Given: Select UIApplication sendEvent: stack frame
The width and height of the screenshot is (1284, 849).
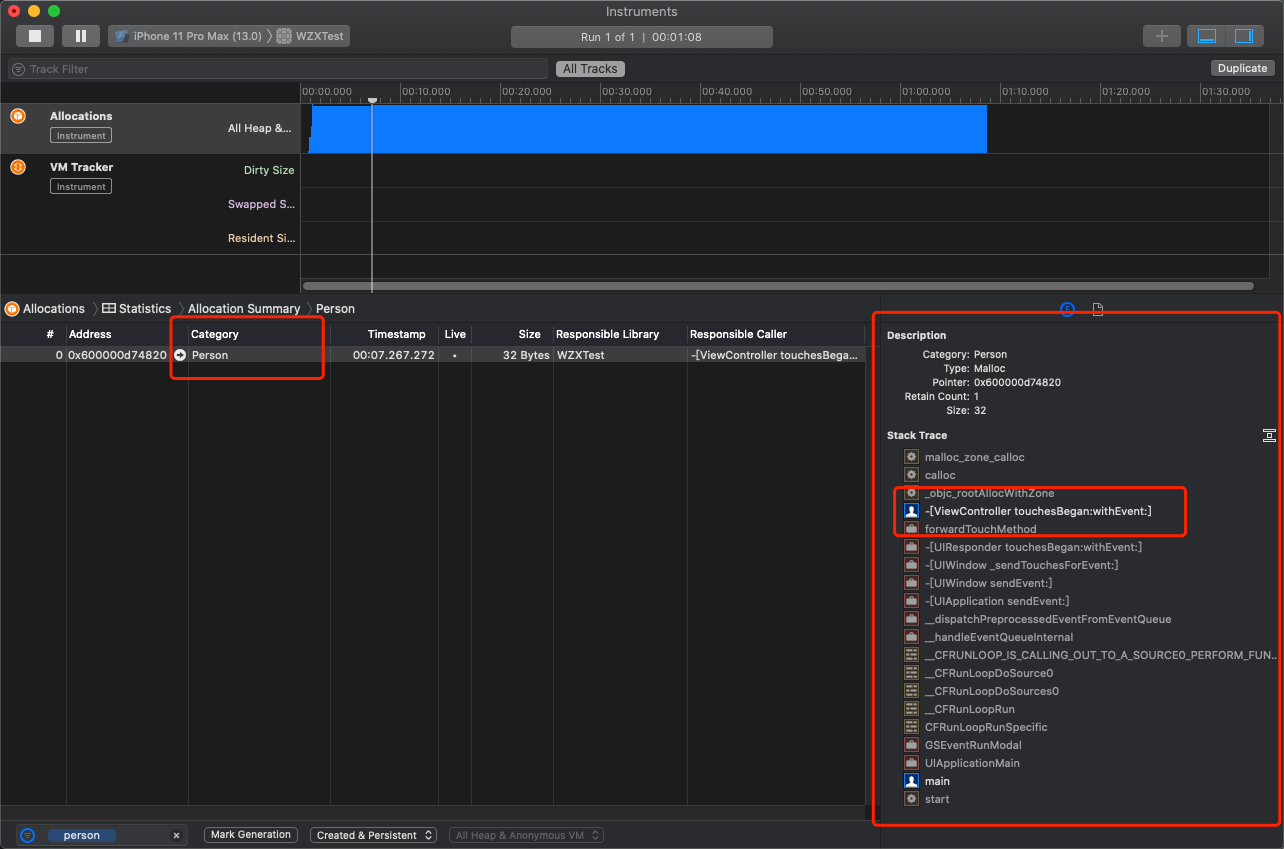Looking at the screenshot, I should click(x=997, y=601).
